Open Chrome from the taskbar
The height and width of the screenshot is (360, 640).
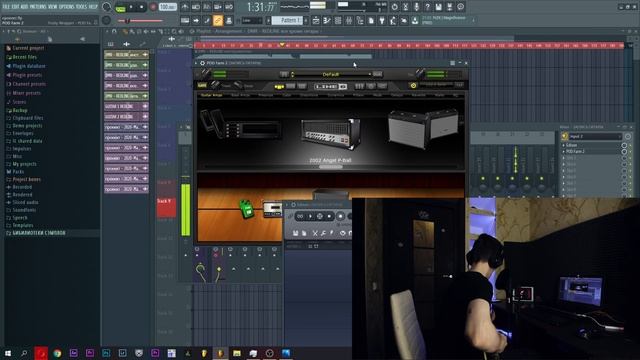click(x=57, y=353)
